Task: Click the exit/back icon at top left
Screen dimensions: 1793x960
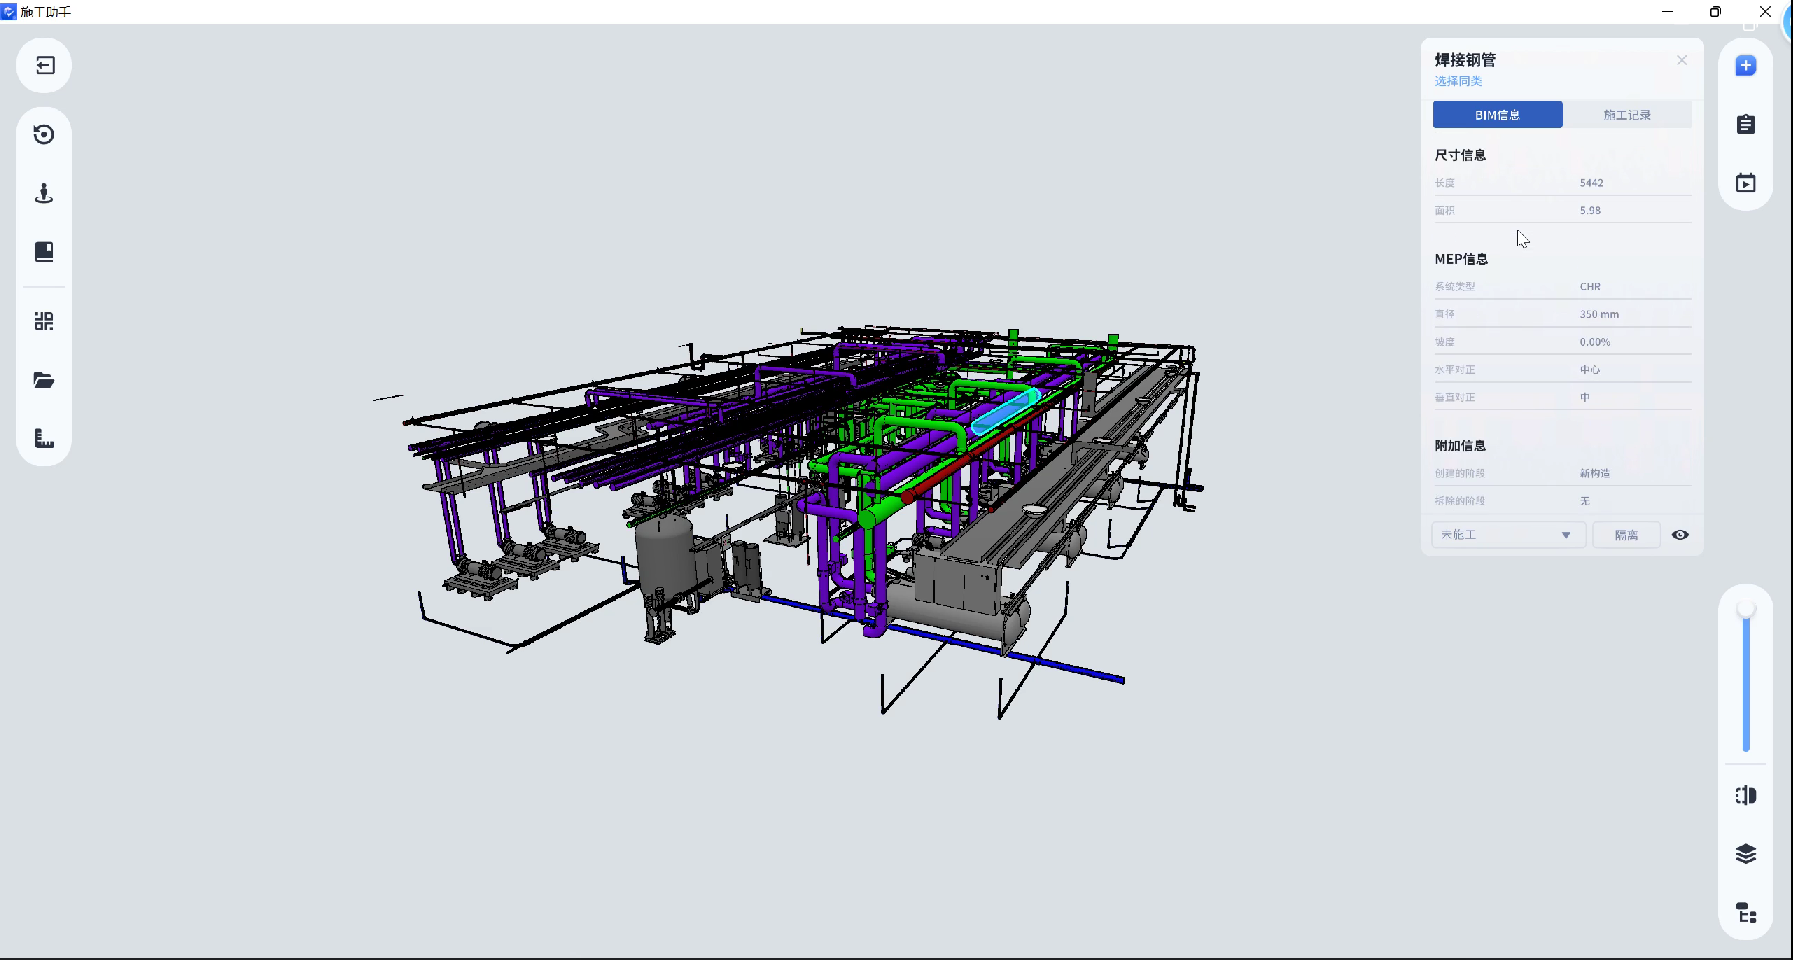Action: tap(44, 65)
